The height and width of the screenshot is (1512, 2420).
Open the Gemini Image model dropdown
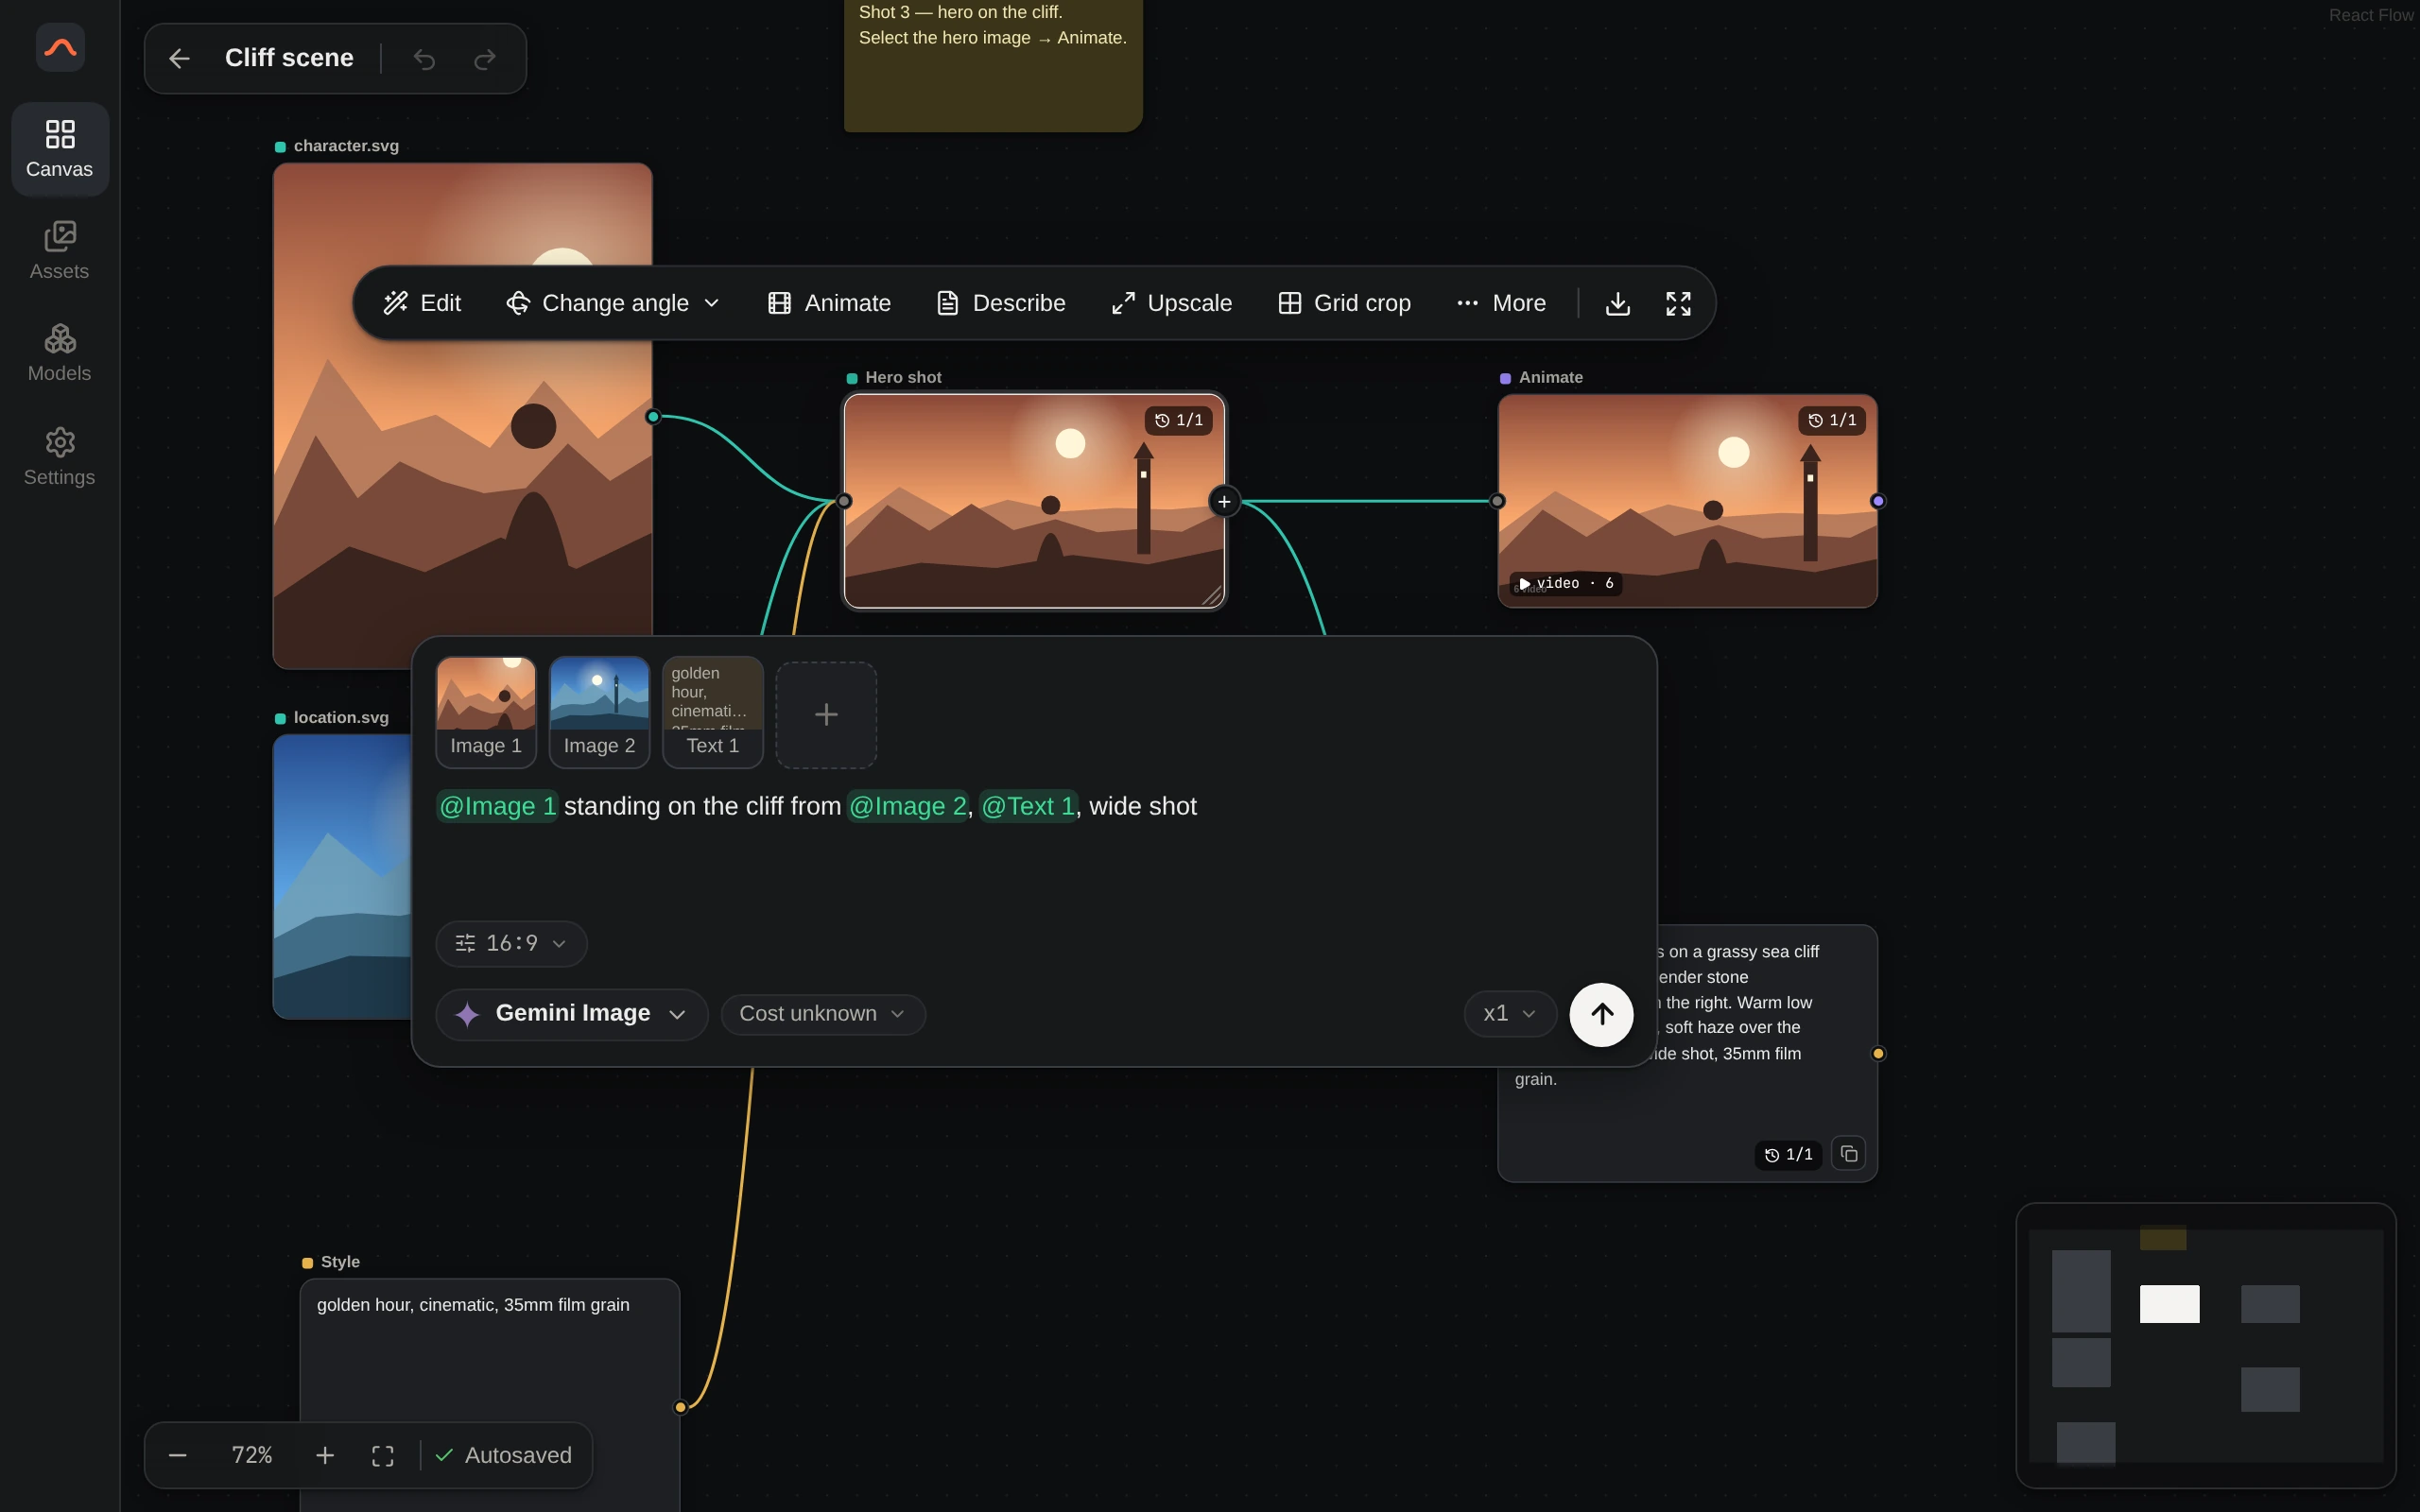point(572,1014)
